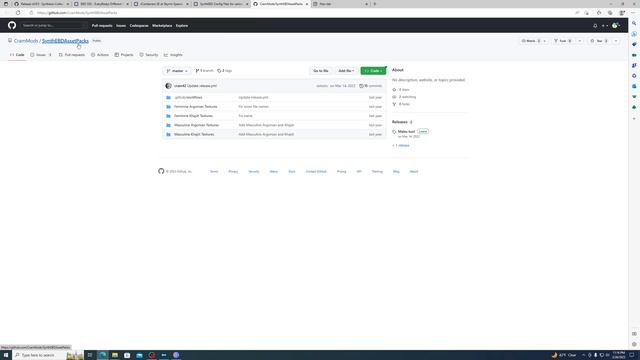Image resolution: width=640 pixels, height=360 pixels.
Task: Expand the plus create-new dropdown
Action: 604,26
